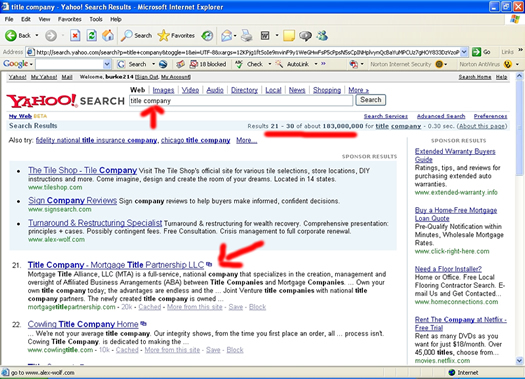
Task: Click The Tile Shop - Tile Company sponsor link
Action: tap(82, 170)
